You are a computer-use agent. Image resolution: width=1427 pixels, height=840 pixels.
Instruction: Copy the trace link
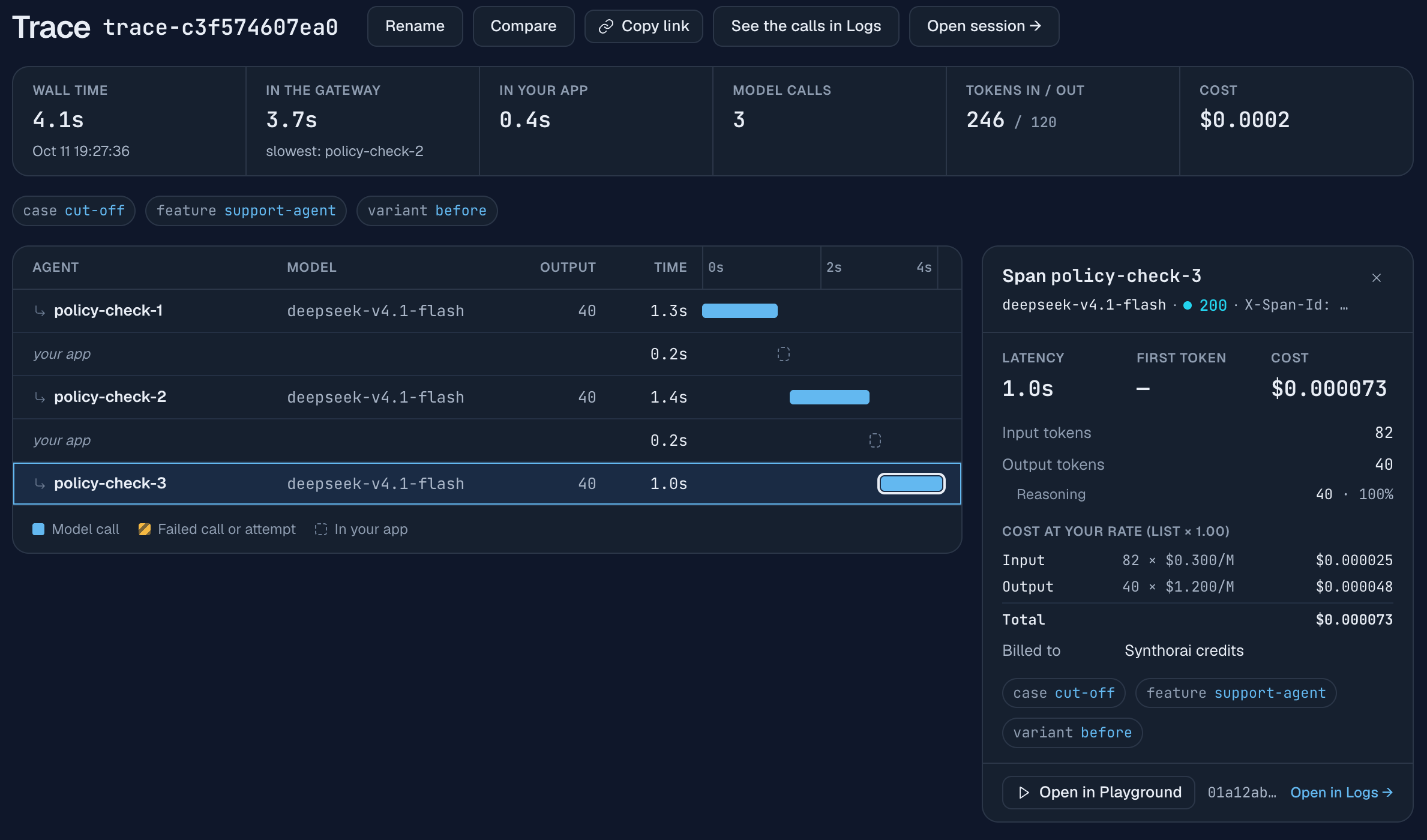(644, 26)
